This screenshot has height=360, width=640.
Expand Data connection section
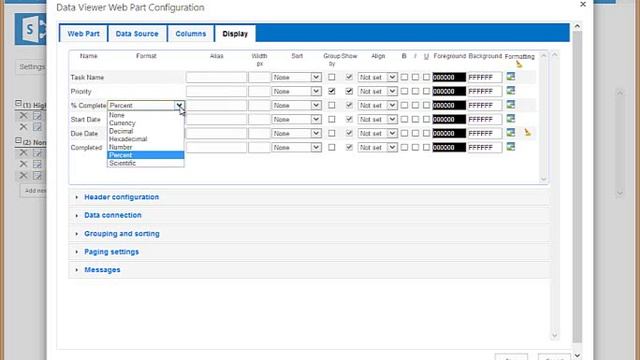(x=113, y=215)
